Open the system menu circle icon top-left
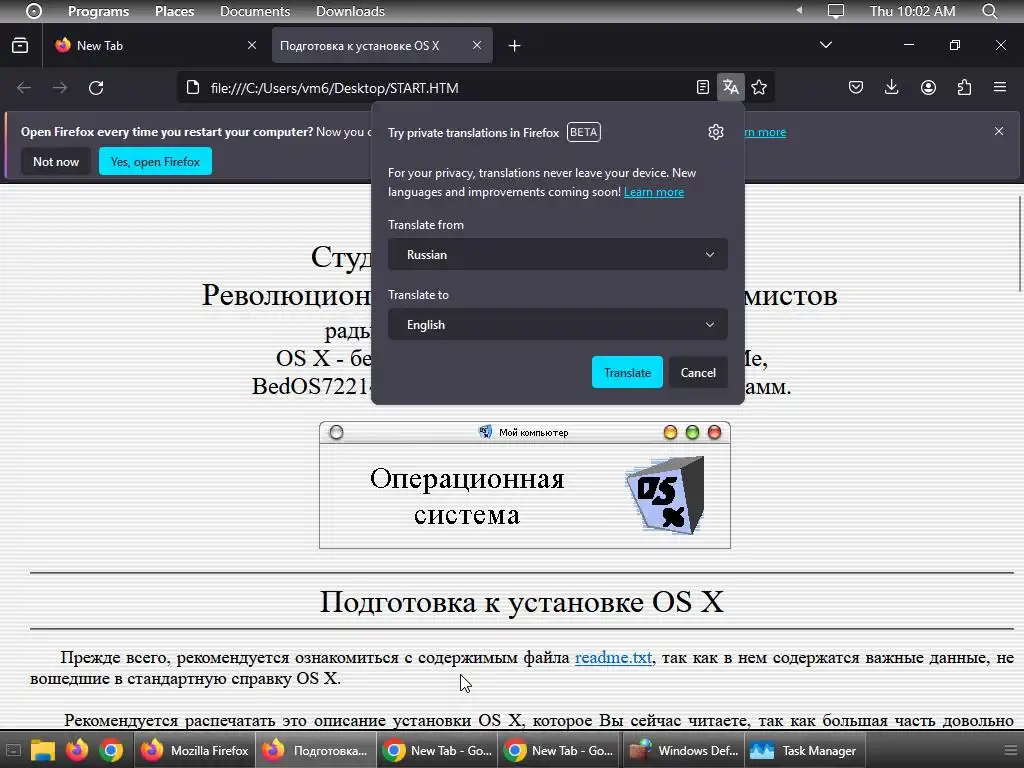The height and width of the screenshot is (768, 1024). [x=34, y=11]
